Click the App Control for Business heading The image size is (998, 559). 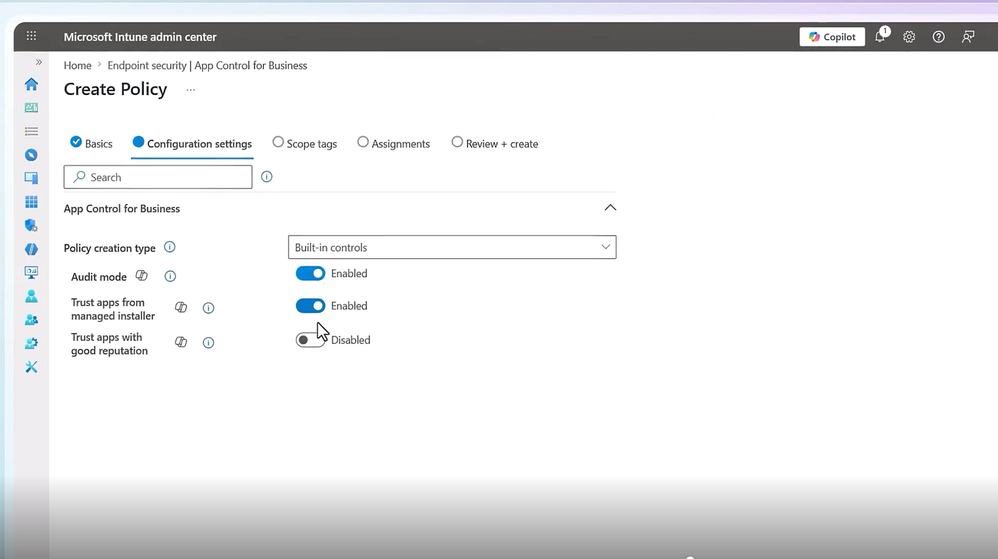pos(122,209)
